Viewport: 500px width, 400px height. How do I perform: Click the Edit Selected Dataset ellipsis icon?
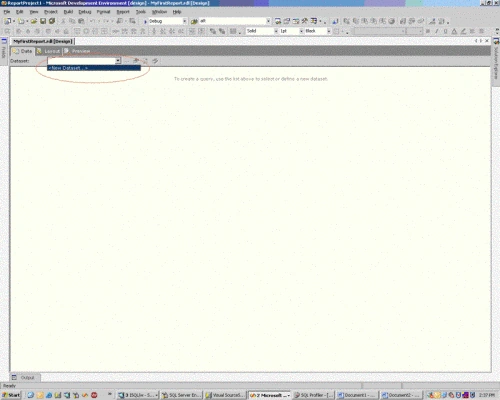[x=127, y=61]
